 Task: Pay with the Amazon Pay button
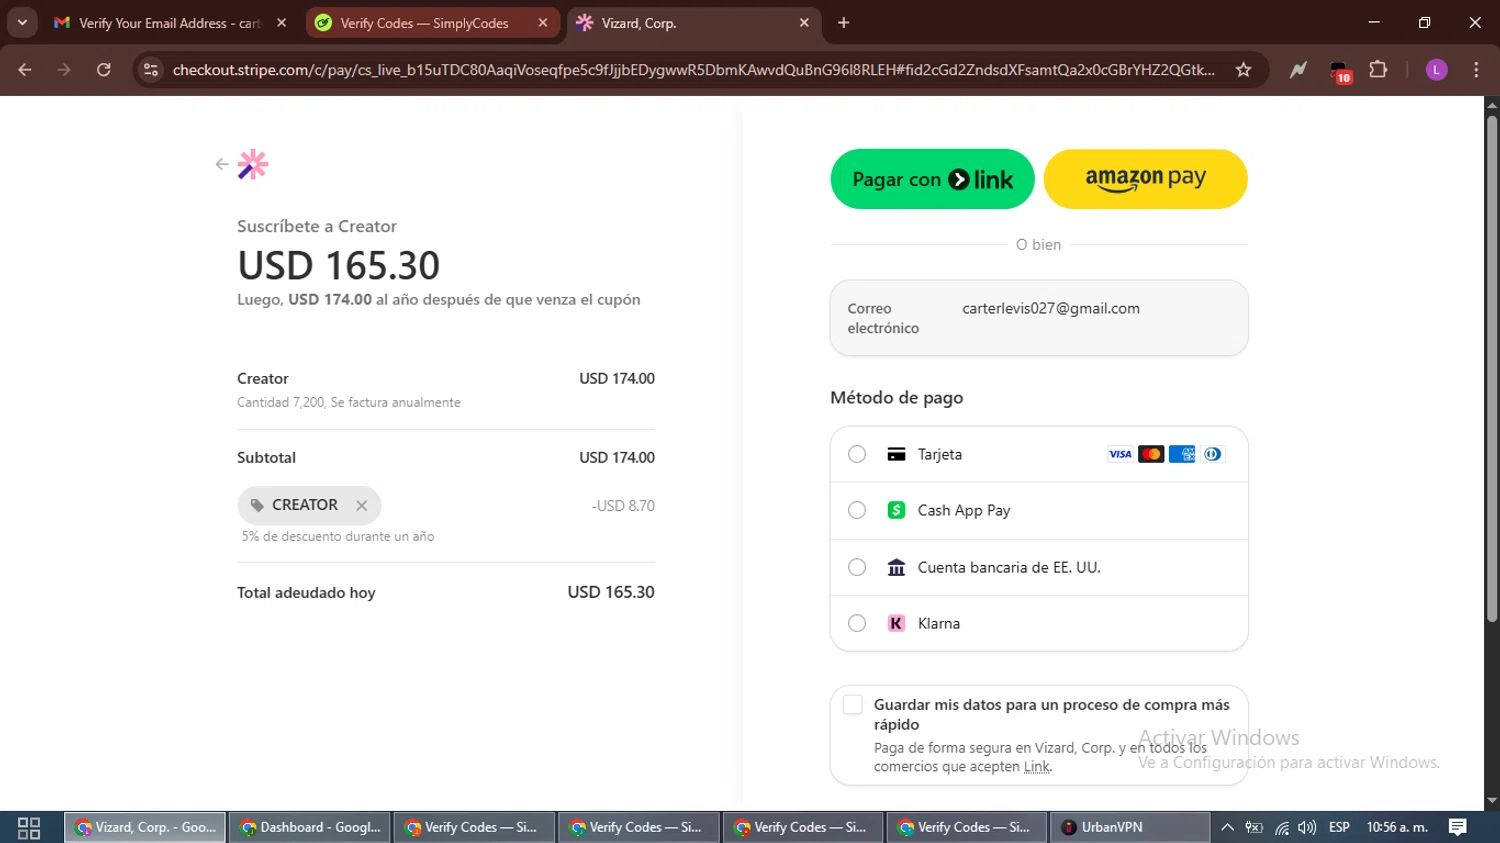point(1146,179)
